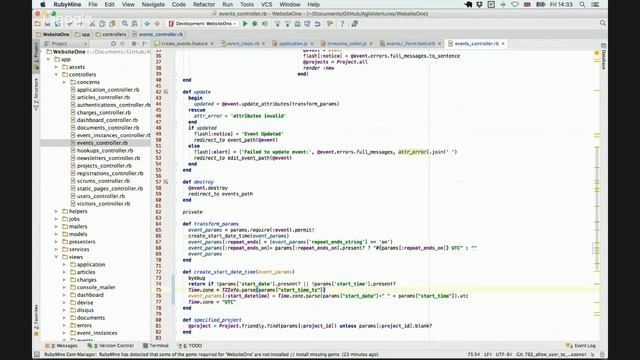This screenshot has height=360, width=640.
Task: Click the Synchronize toolbar icon
Action: [x=58, y=24]
